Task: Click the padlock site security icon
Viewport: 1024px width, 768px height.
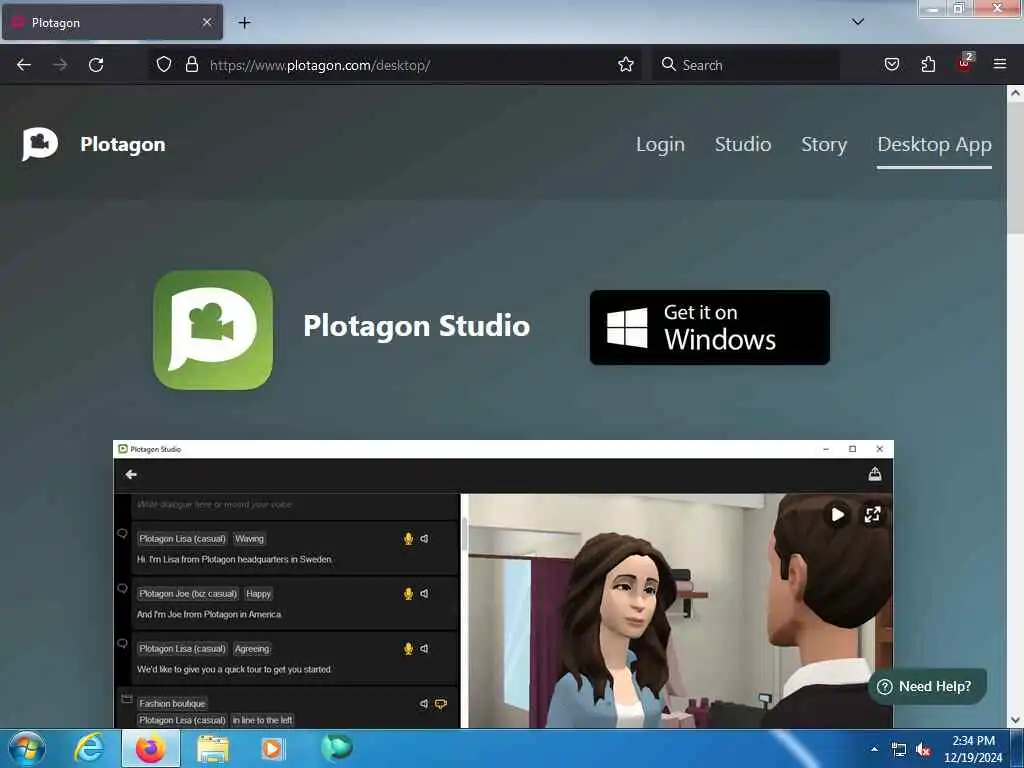Action: point(191,64)
